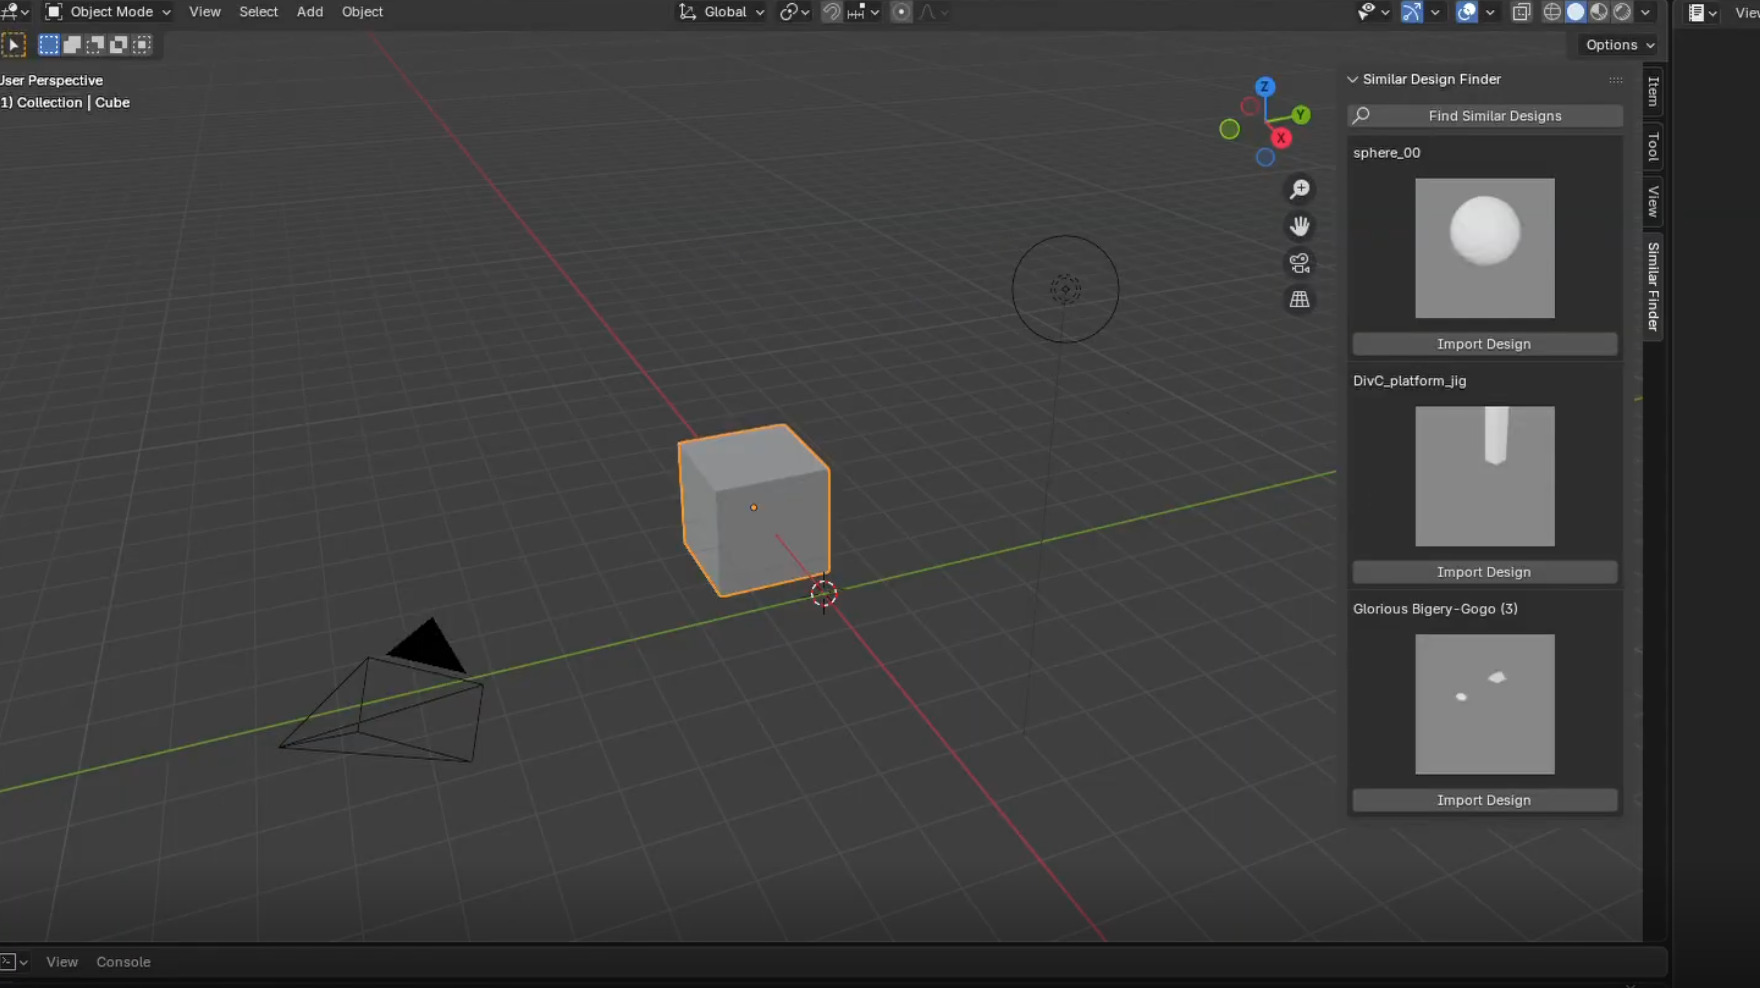Screen dimensions: 1760x988
Task: Open the Global transform orientation dropdown
Action: (723, 12)
